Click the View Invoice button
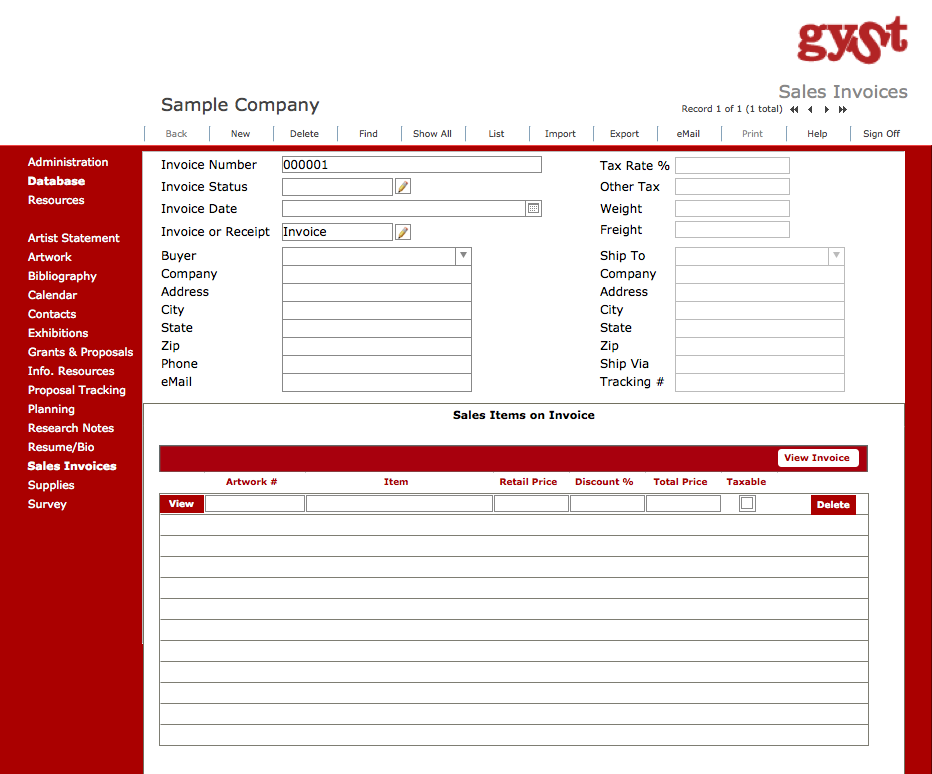932x774 pixels. coord(817,458)
